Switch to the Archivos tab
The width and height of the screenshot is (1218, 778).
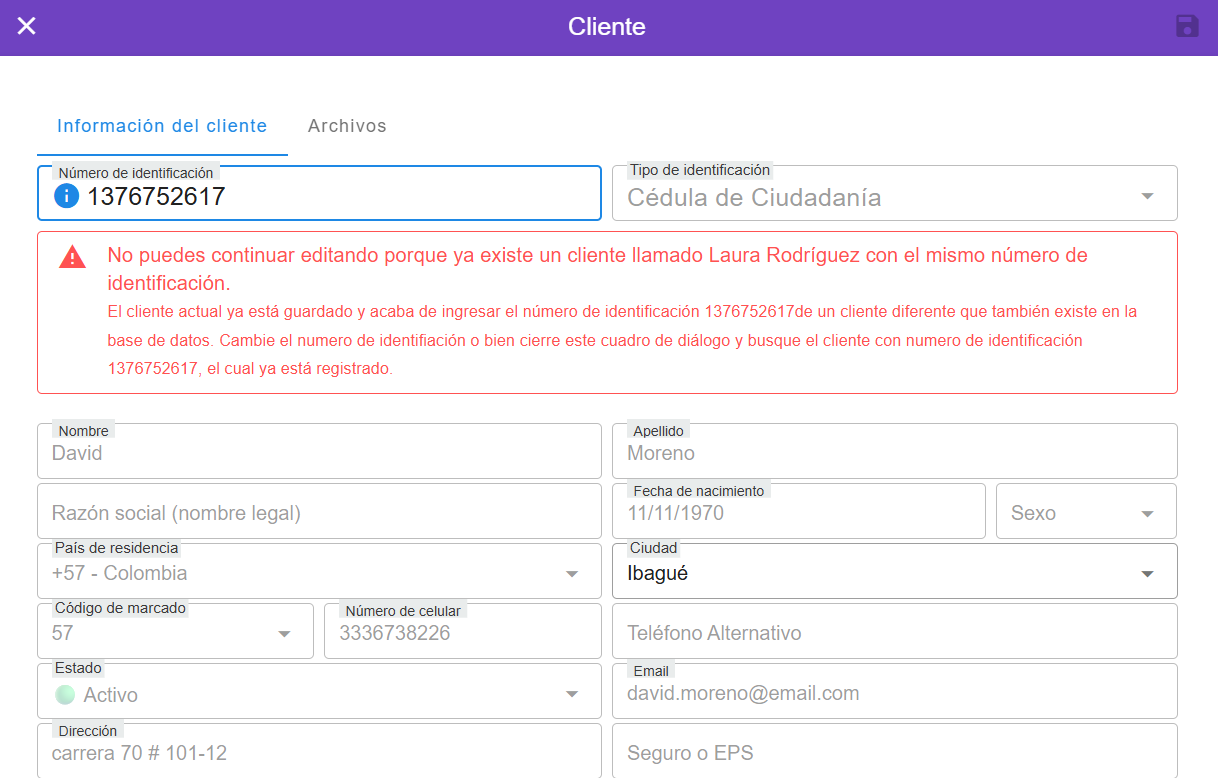coord(347,126)
